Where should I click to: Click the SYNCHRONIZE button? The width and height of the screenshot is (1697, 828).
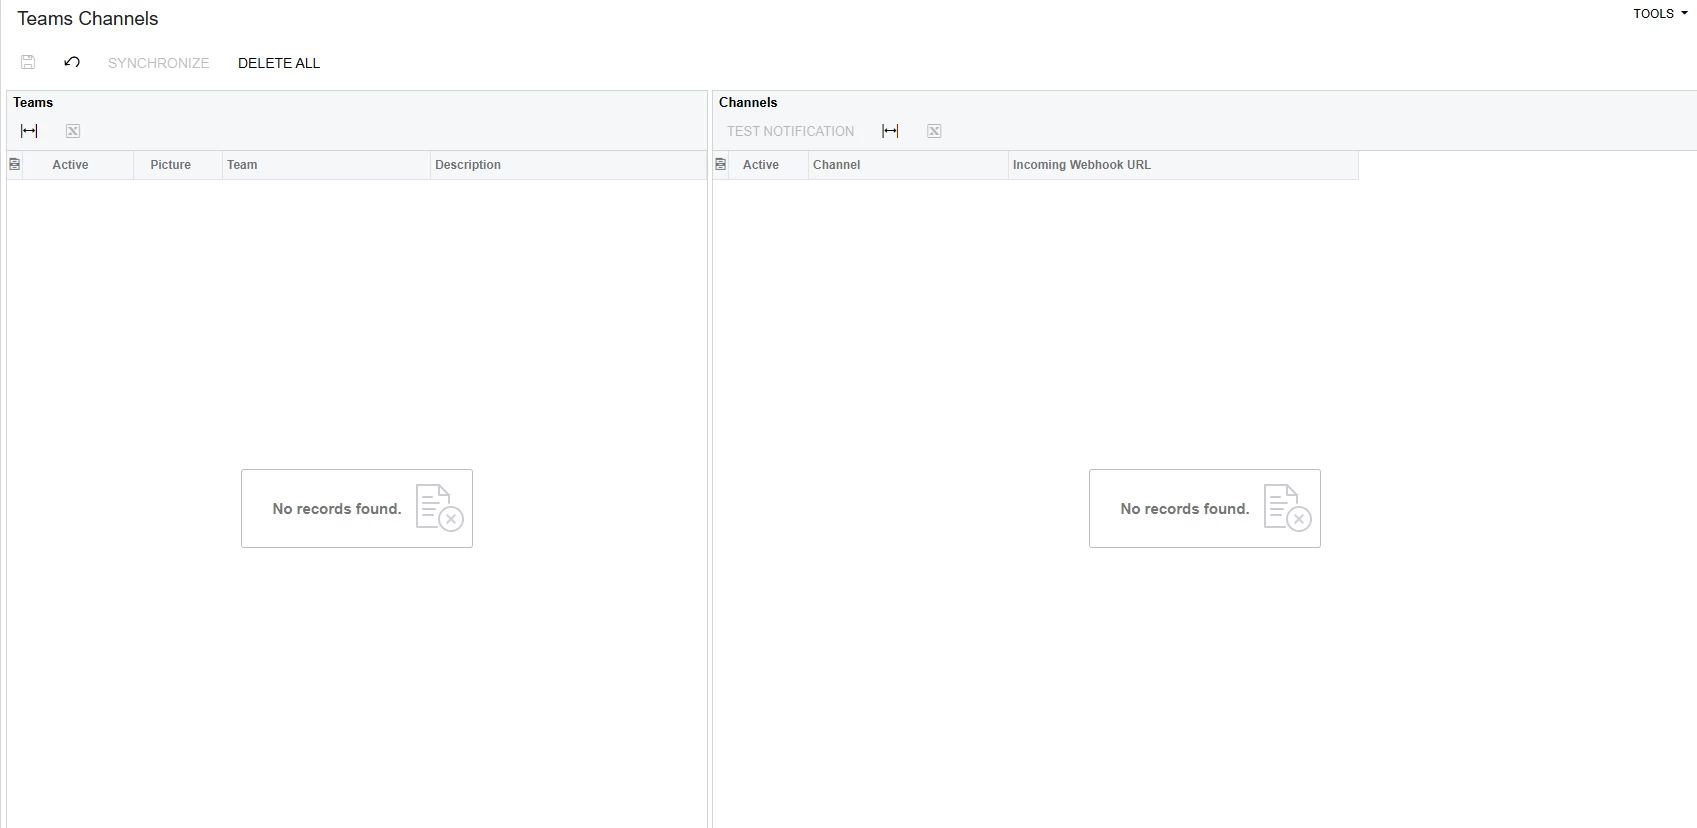(x=159, y=63)
